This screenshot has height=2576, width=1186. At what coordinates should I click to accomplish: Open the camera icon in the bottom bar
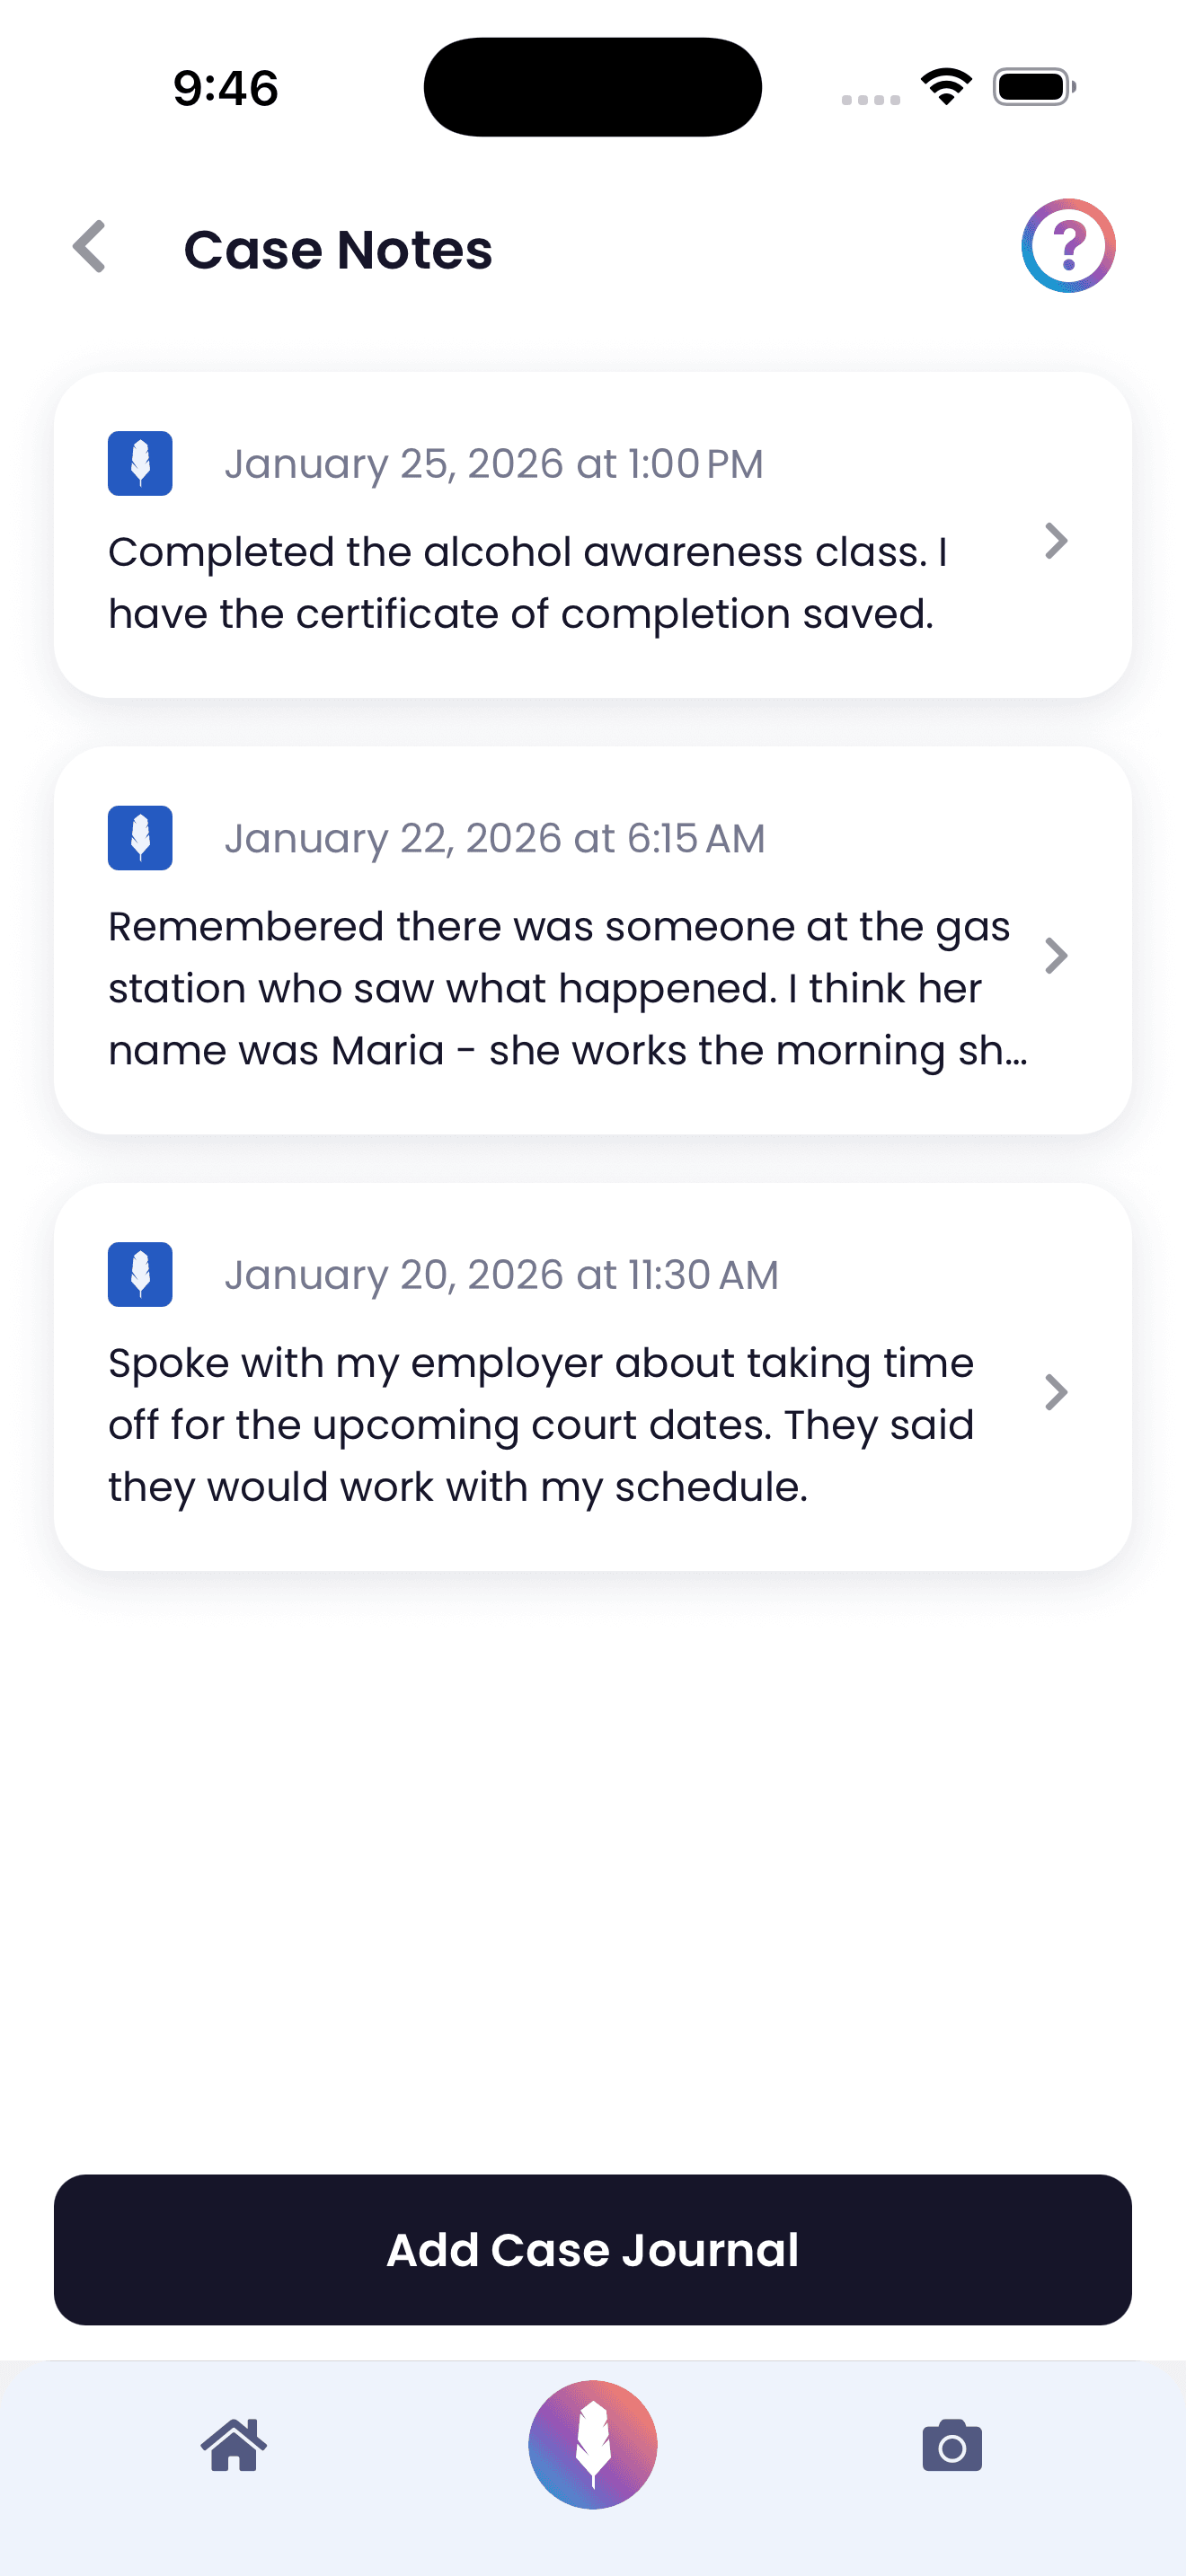pyautogui.click(x=951, y=2447)
